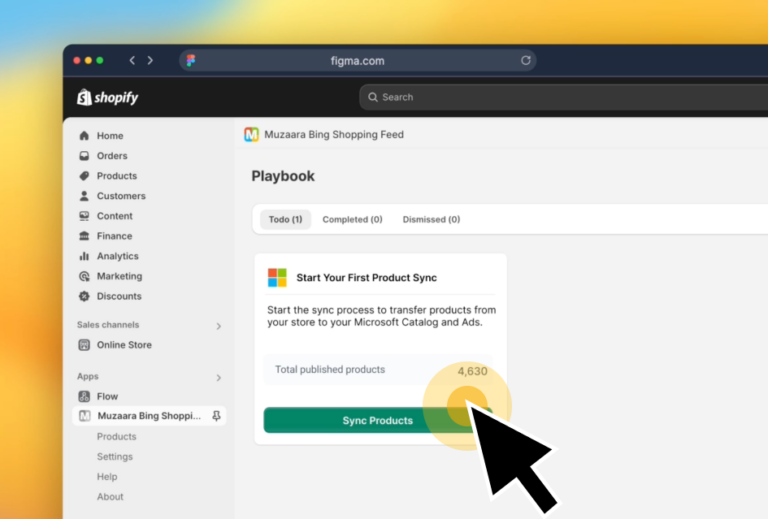
Task: Open Help under Muzaara app
Action: point(107,476)
